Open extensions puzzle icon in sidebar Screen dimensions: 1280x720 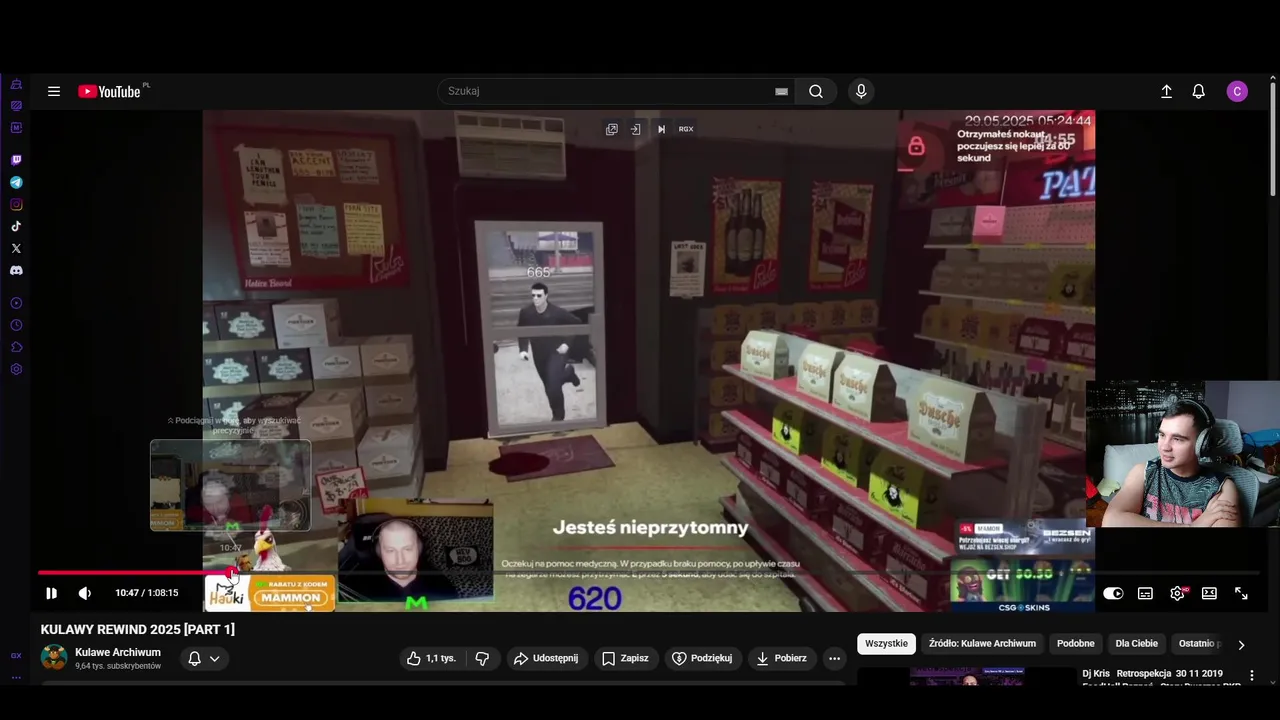[x=16, y=347]
